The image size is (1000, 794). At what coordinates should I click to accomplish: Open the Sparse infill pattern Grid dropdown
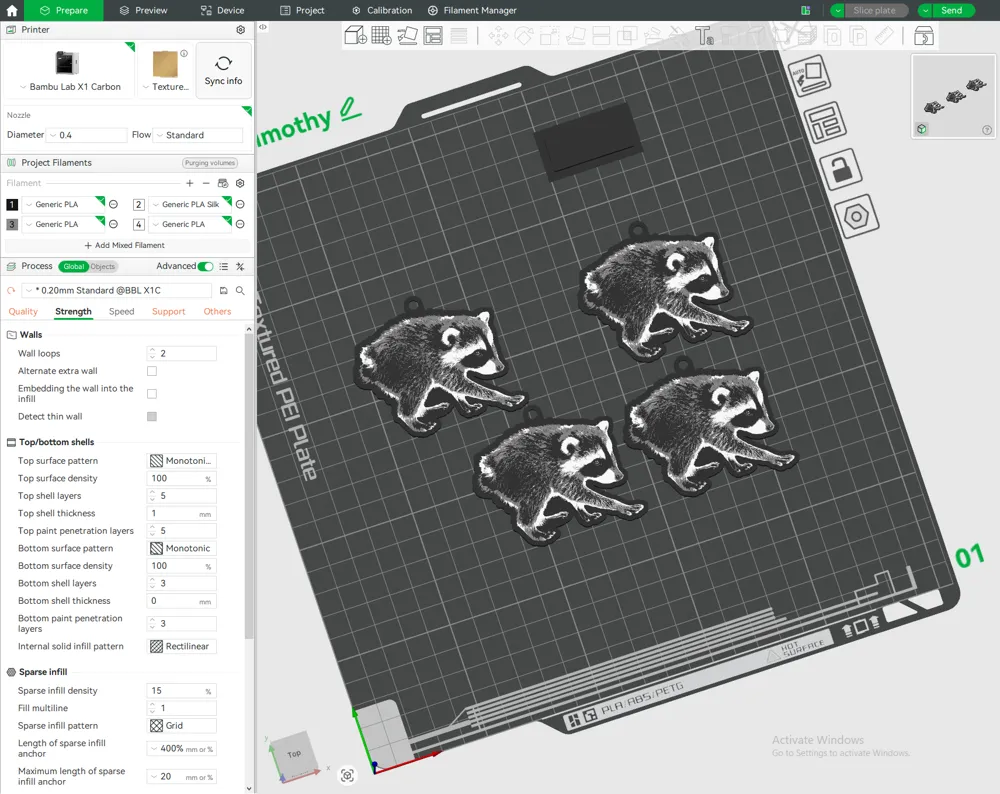[182, 726]
